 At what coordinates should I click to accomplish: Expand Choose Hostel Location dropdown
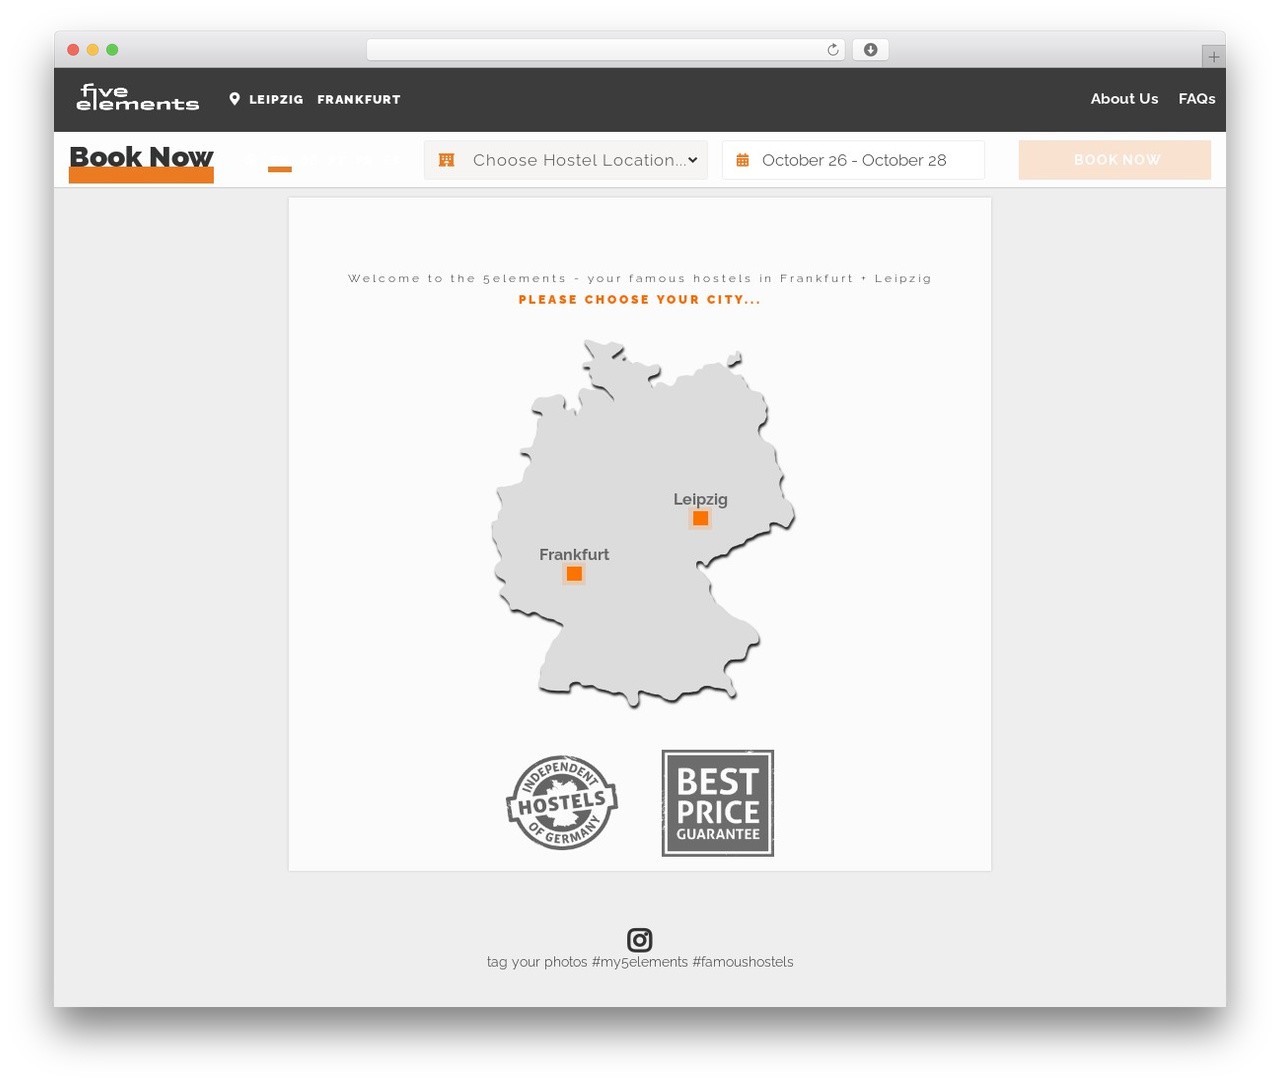tap(566, 160)
